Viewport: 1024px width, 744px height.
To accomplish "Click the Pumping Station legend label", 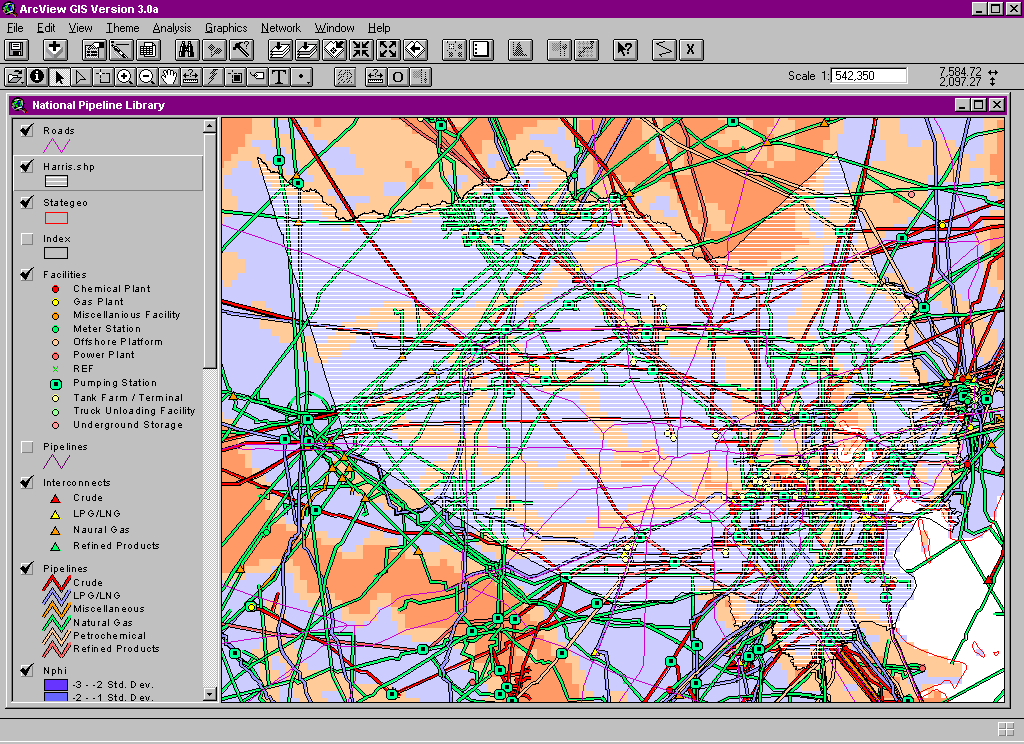I will point(115,383).
